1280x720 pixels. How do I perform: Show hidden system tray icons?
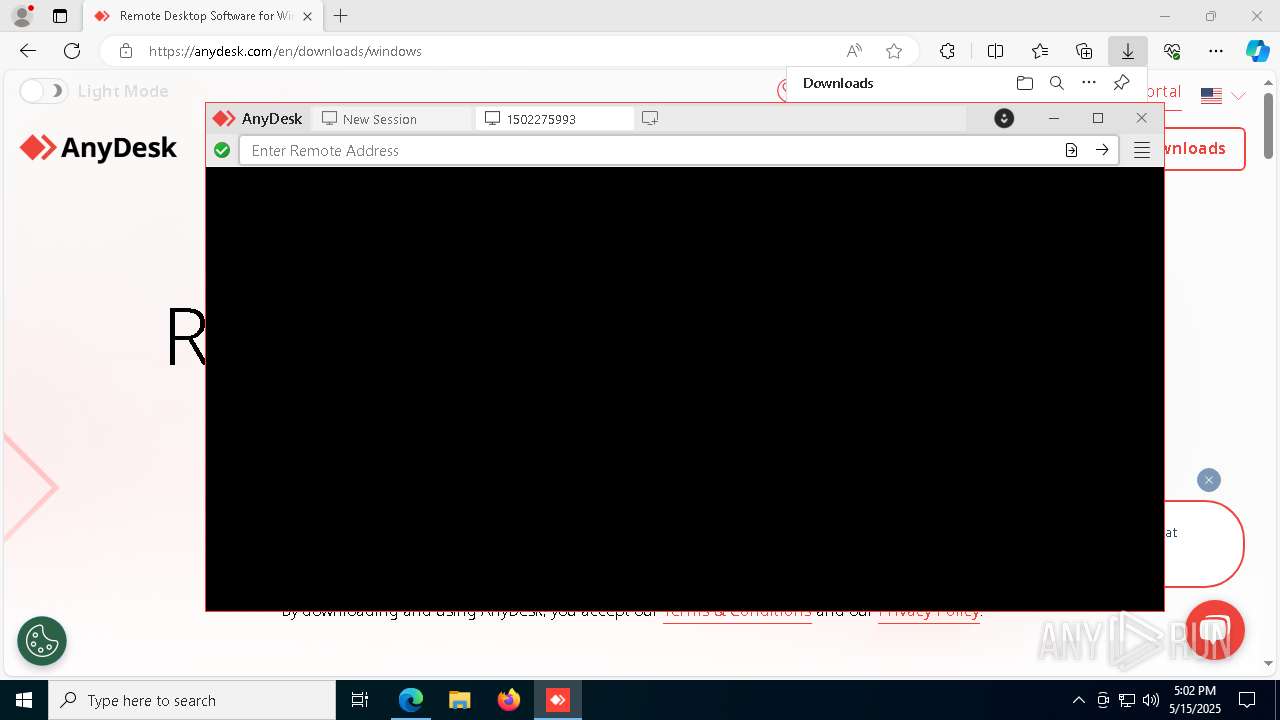pos(1078,700)
